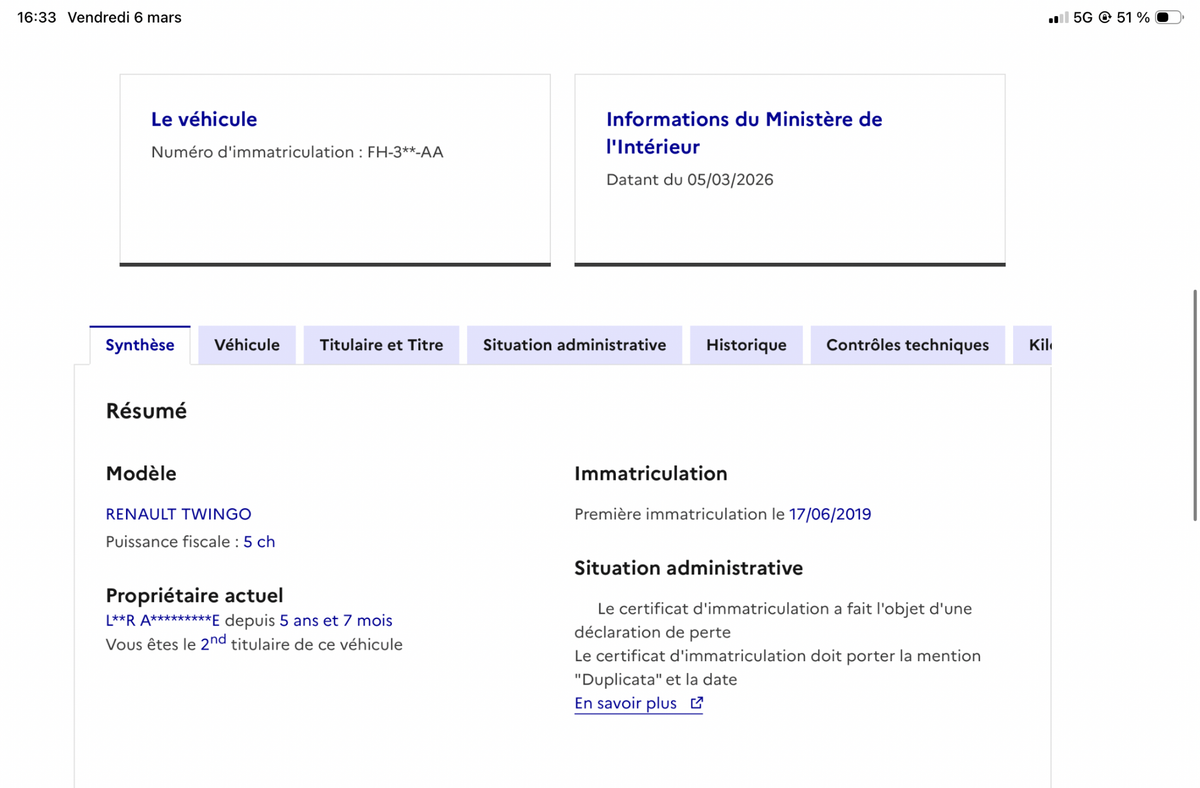The image size is (1200, 788).
Task: Tap the orientation lock icon in status bar
Action: tap(1104, 18)
